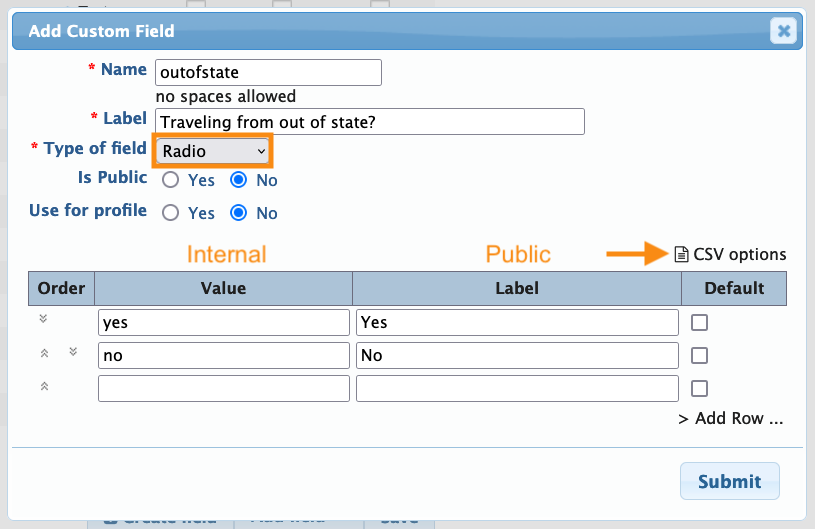
Task: Focus the Name input field
Action: pos(268,72)
